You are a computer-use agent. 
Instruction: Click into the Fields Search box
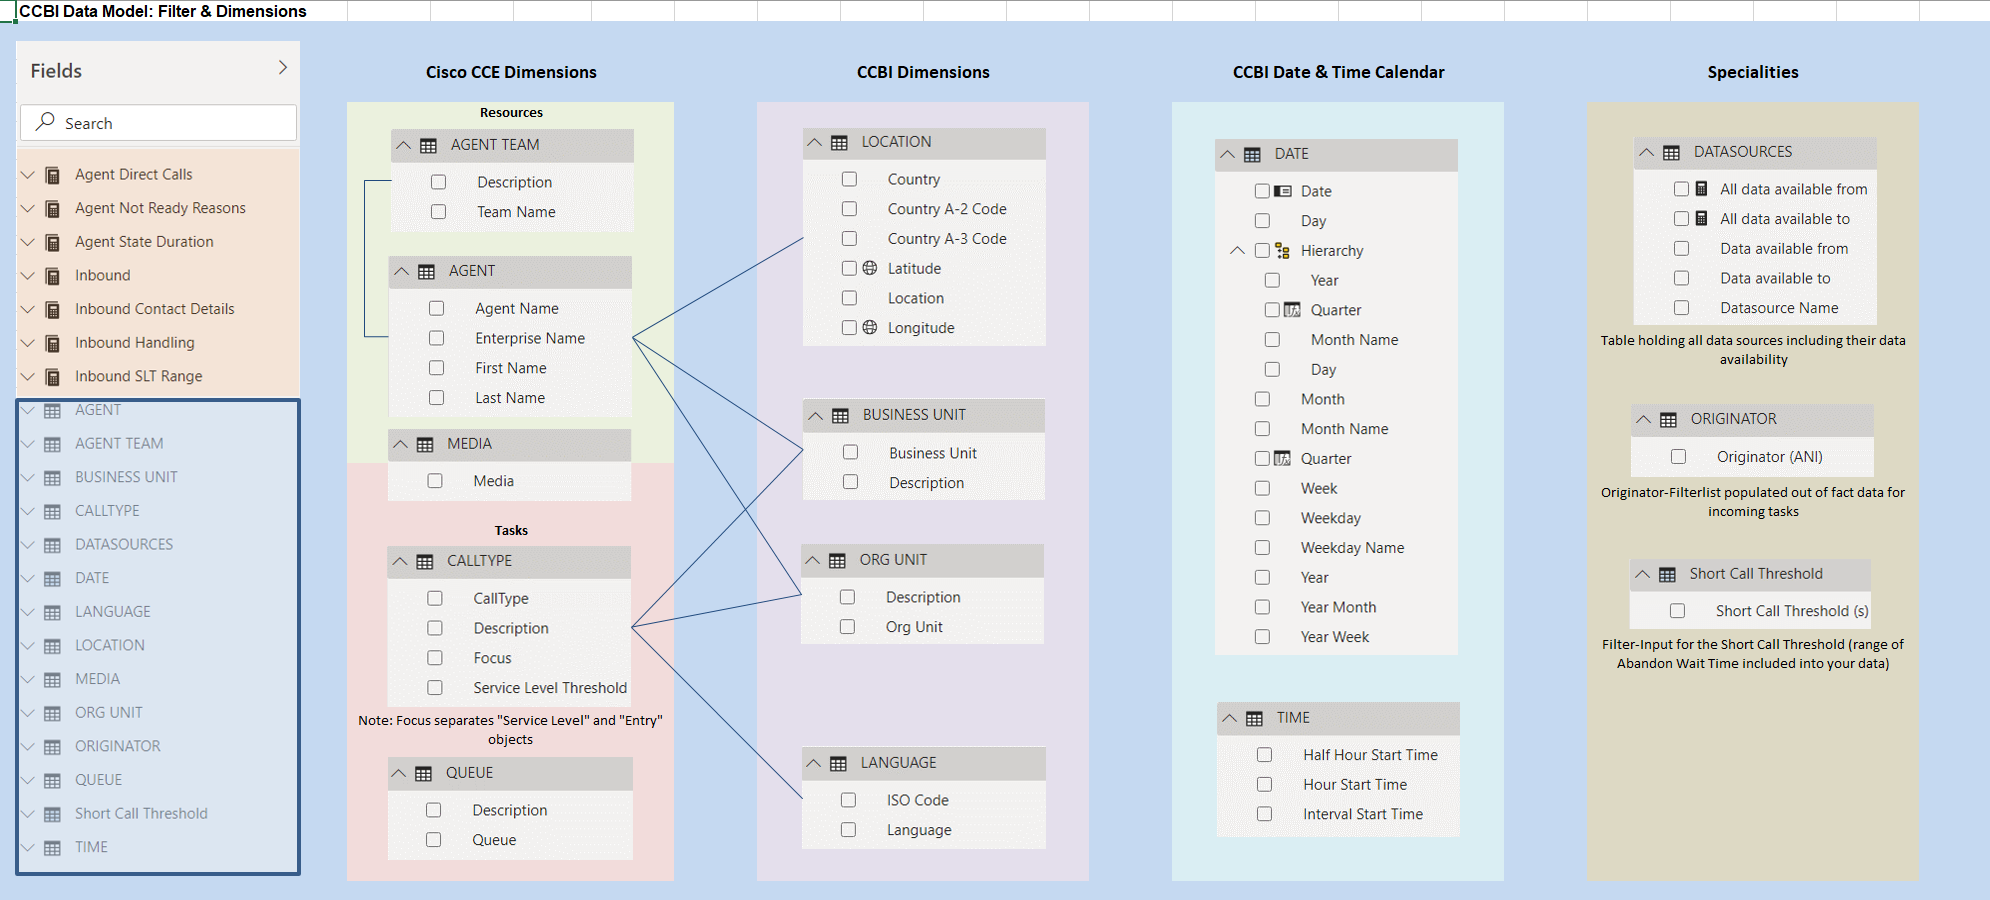coord(158,123)
